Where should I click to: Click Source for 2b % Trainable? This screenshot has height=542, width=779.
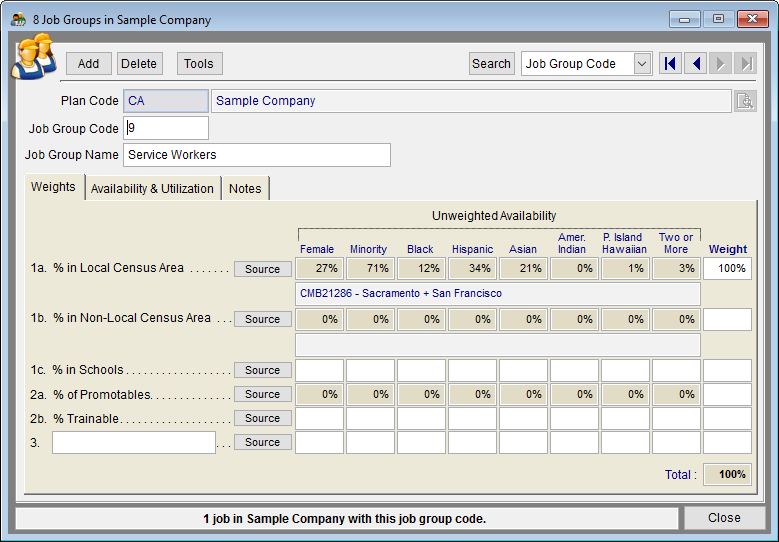tap(263, 418)
